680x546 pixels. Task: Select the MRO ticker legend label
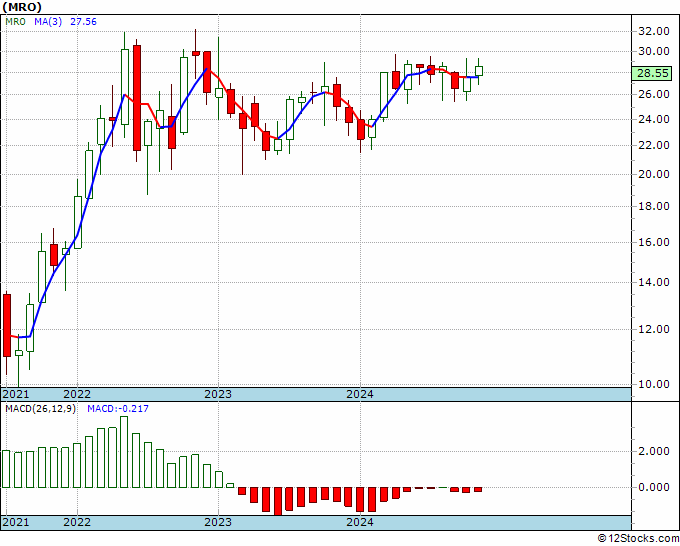click(x=16, y=22)
